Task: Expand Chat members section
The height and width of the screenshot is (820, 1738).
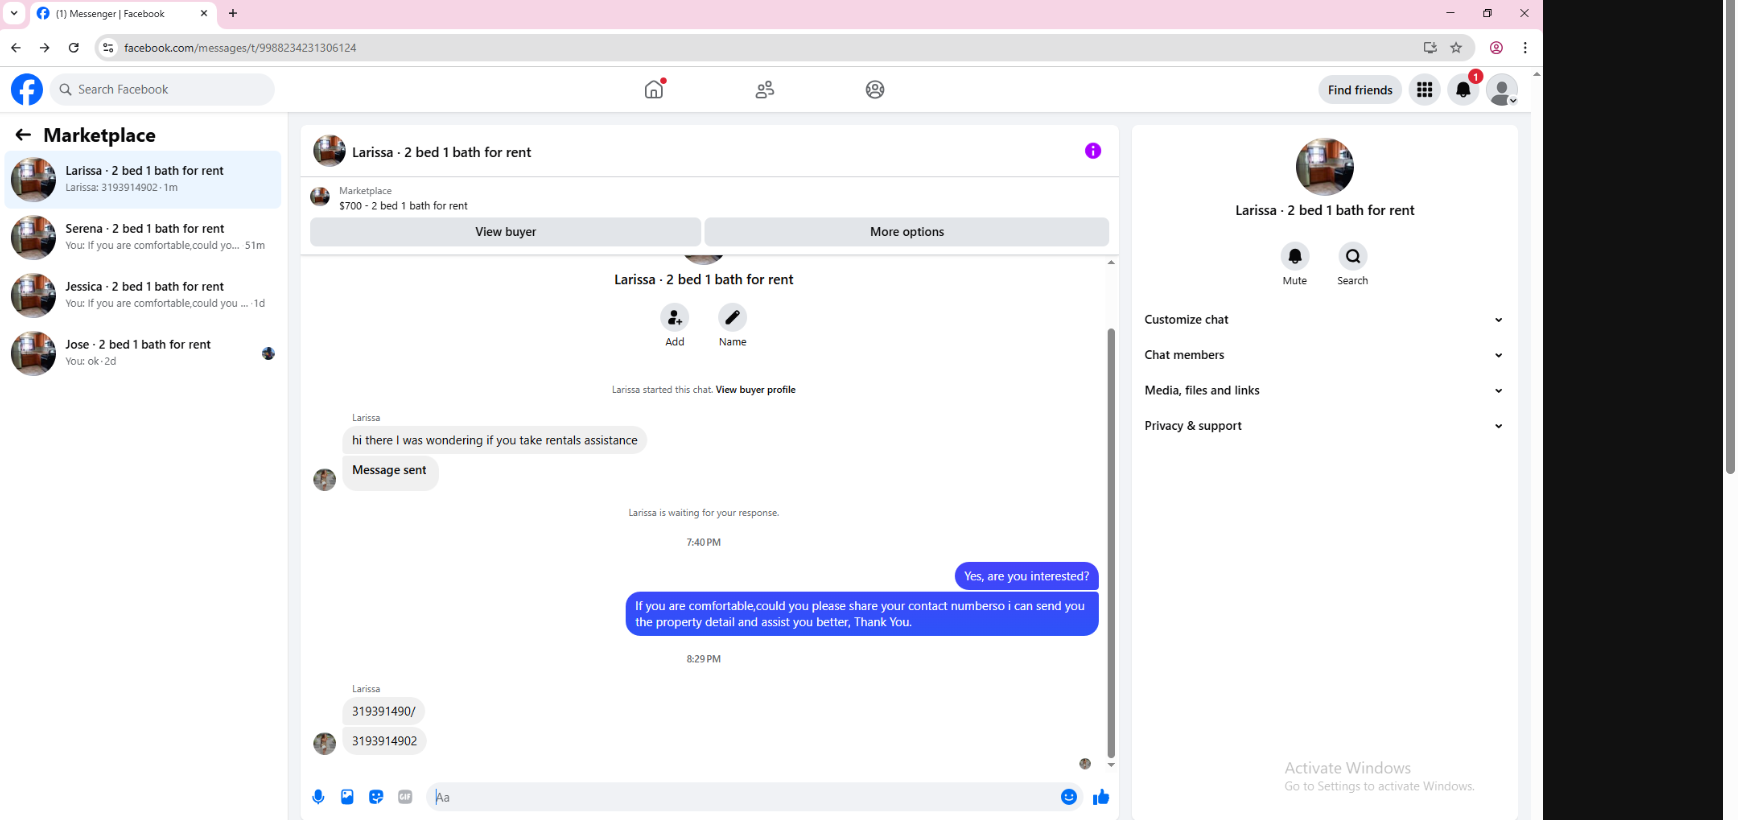Action: tap(1324, 355)
